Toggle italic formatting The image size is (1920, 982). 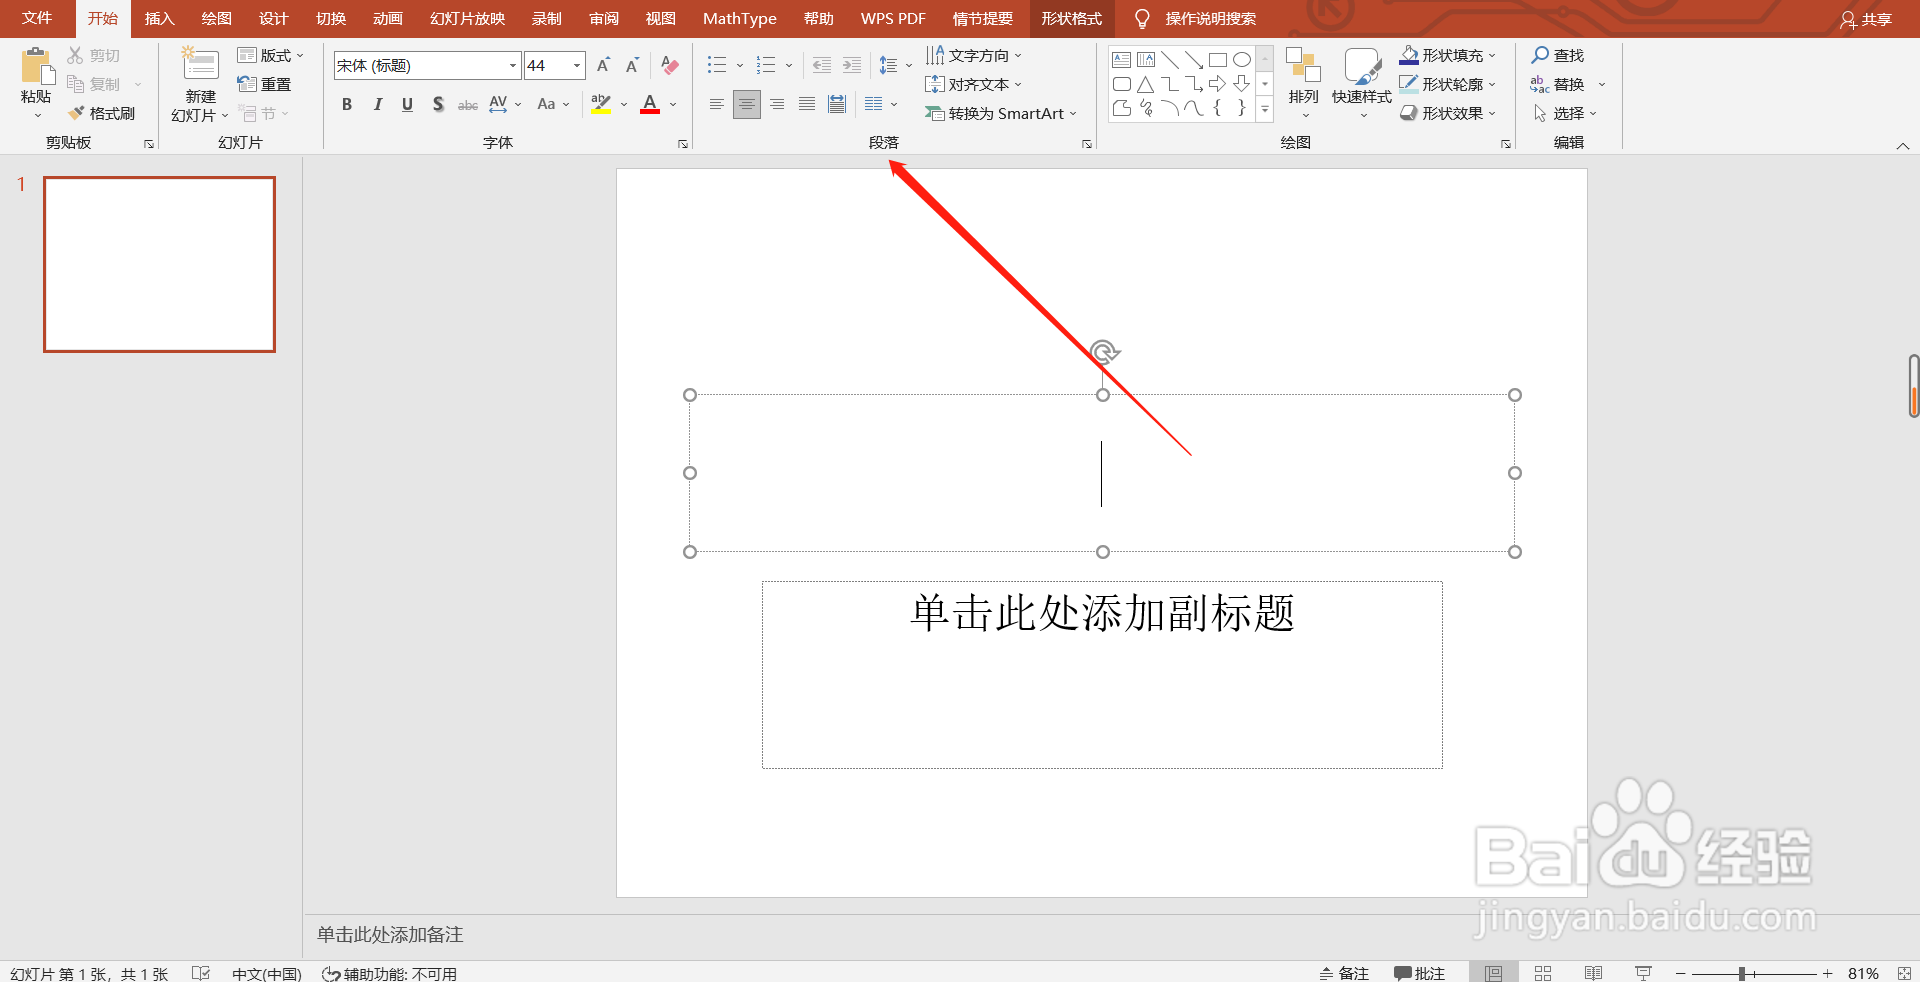click(377, 103)
